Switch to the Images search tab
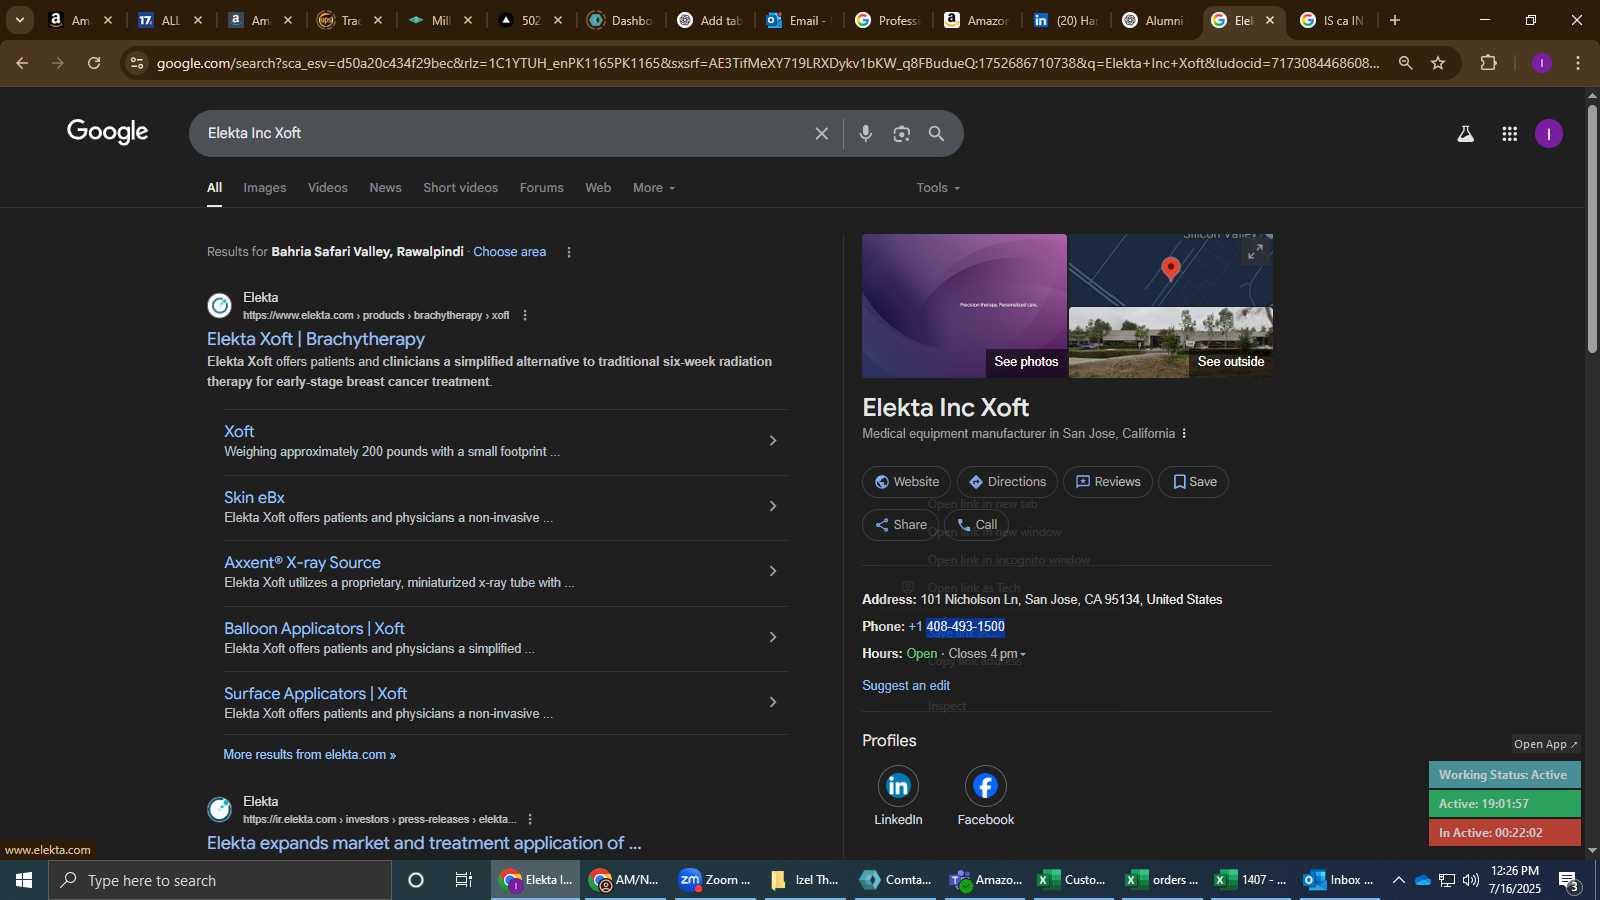Image resolution: width=1600 pixels, height=900 pixels. [265, 188]
